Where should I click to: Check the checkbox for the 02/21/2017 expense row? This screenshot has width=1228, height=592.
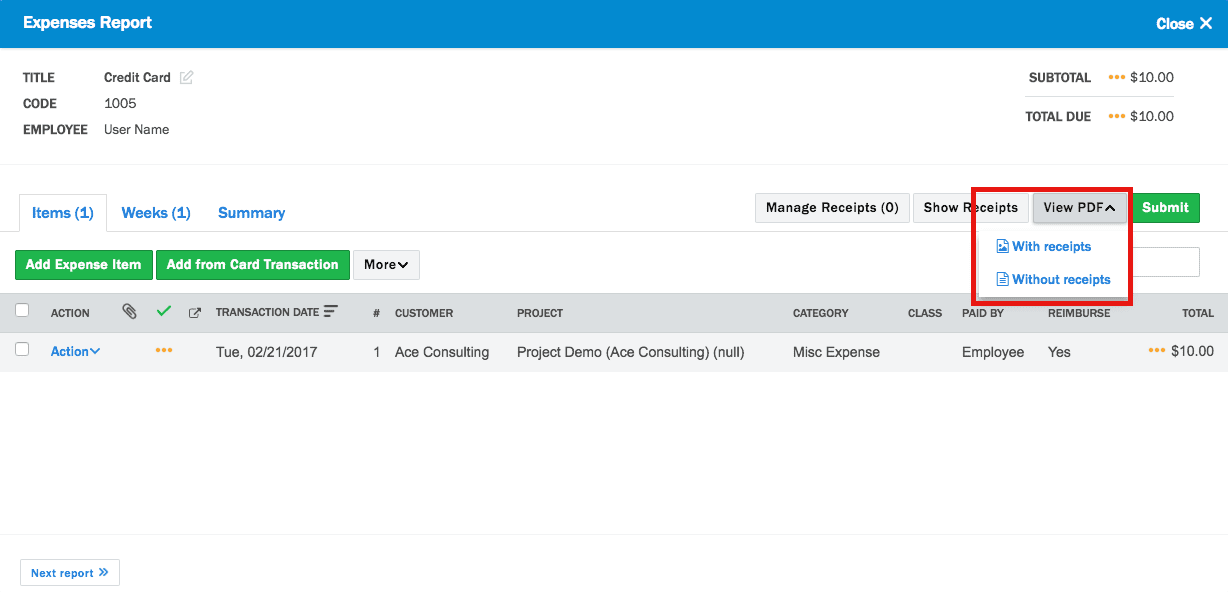click(23, 350)
